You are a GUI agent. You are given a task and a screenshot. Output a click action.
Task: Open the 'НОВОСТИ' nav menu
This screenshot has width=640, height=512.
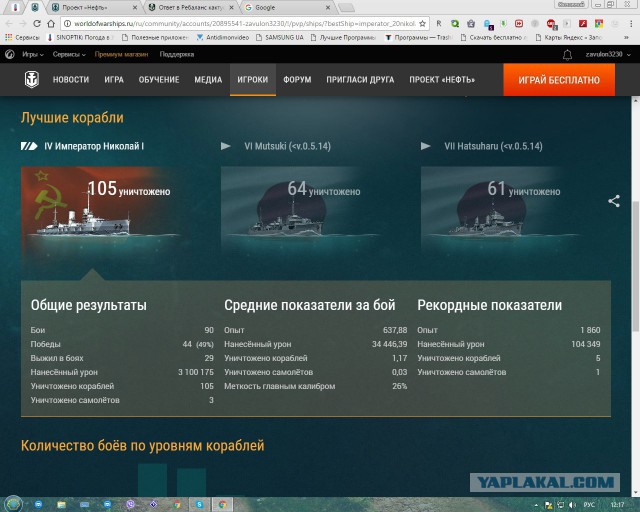pos(71,80)
